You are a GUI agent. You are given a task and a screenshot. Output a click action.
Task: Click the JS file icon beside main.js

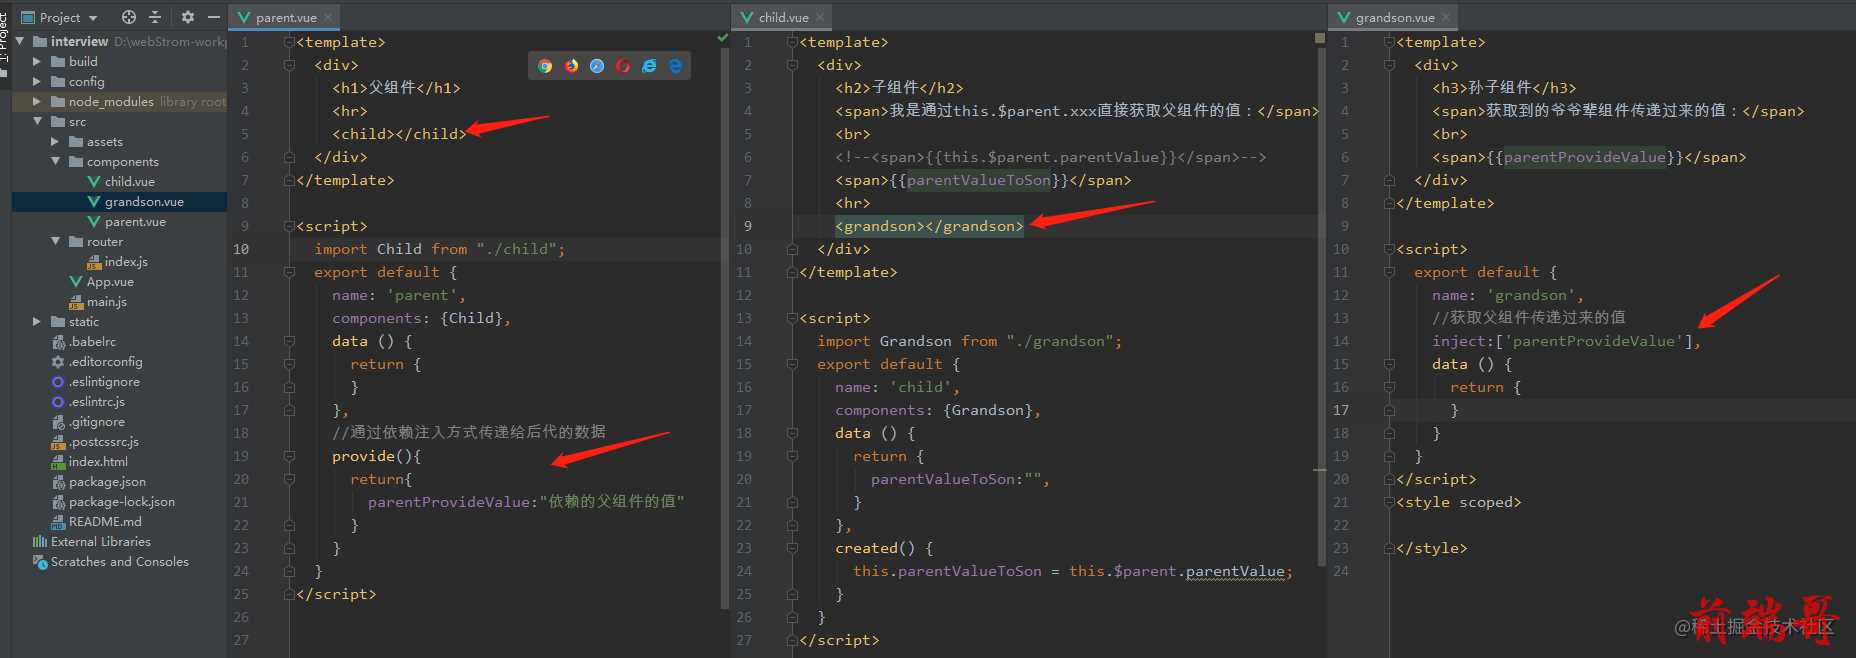[76, 302]
